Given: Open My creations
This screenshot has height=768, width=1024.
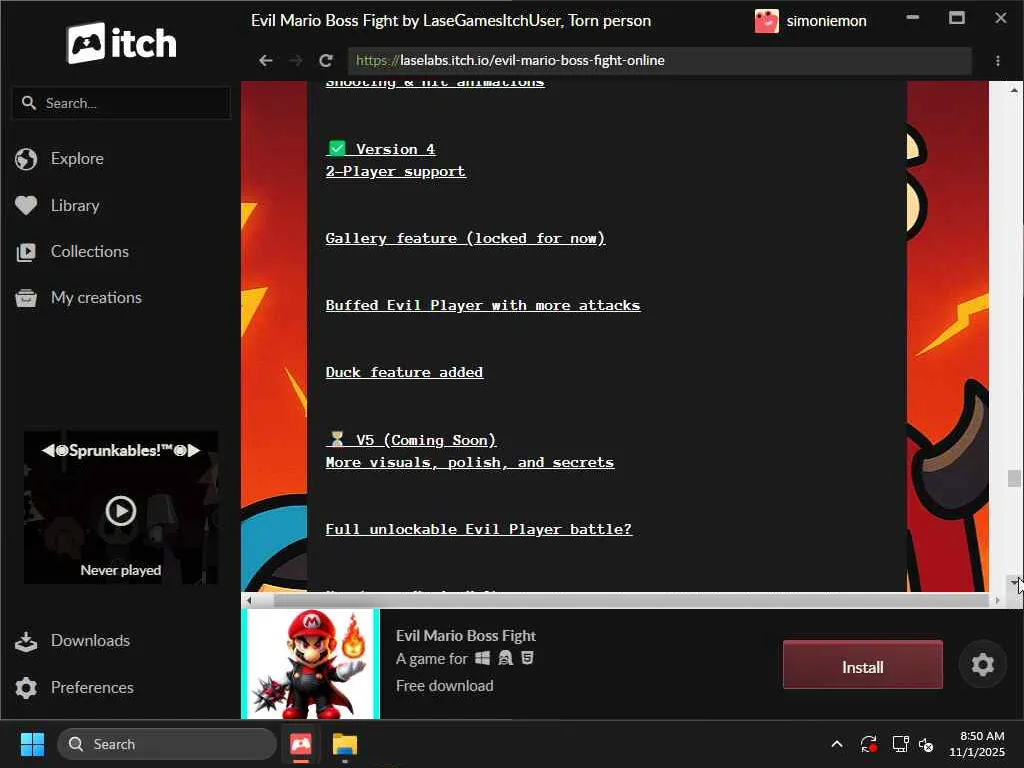Looking at the screenshot, I should pos(96,298).
